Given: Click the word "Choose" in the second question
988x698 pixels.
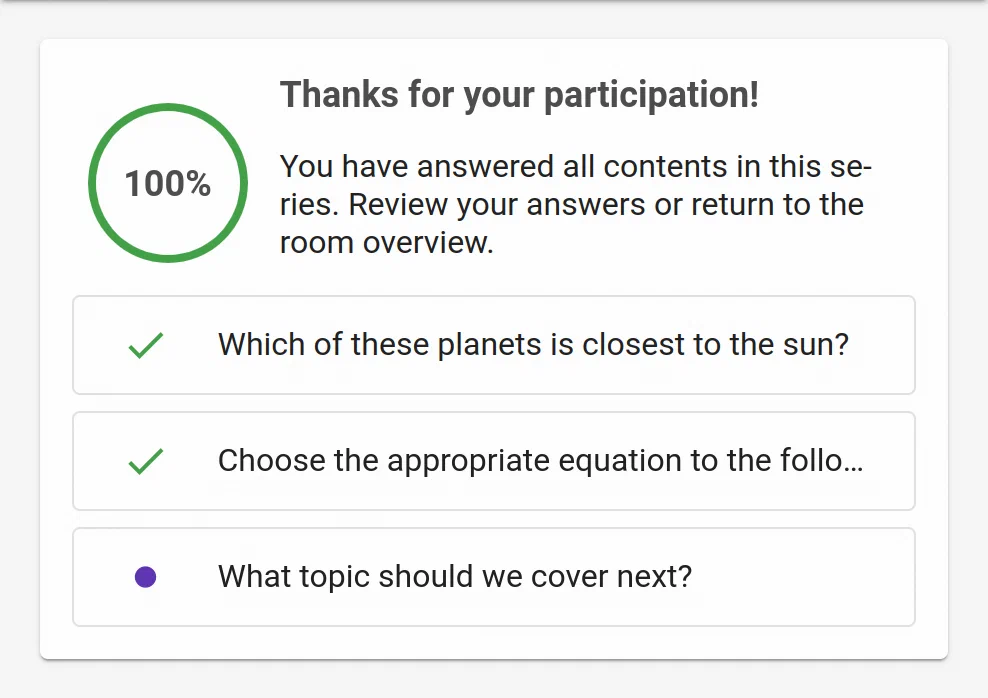Looking at the screenshot, I should click(x=264, y=461).
